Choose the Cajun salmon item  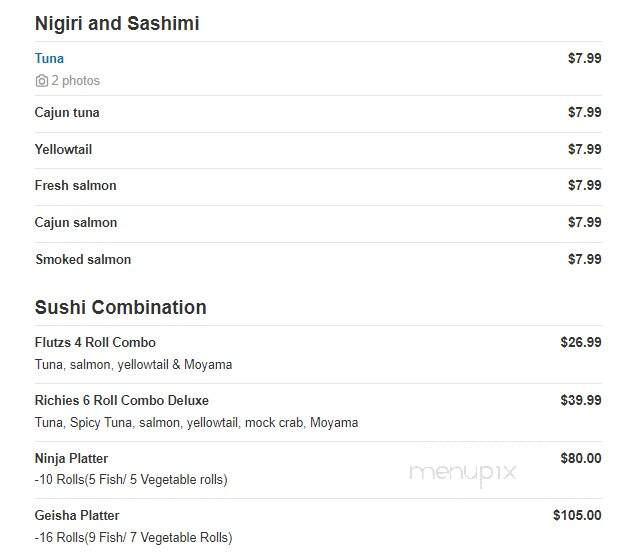(x=76, y=222)
